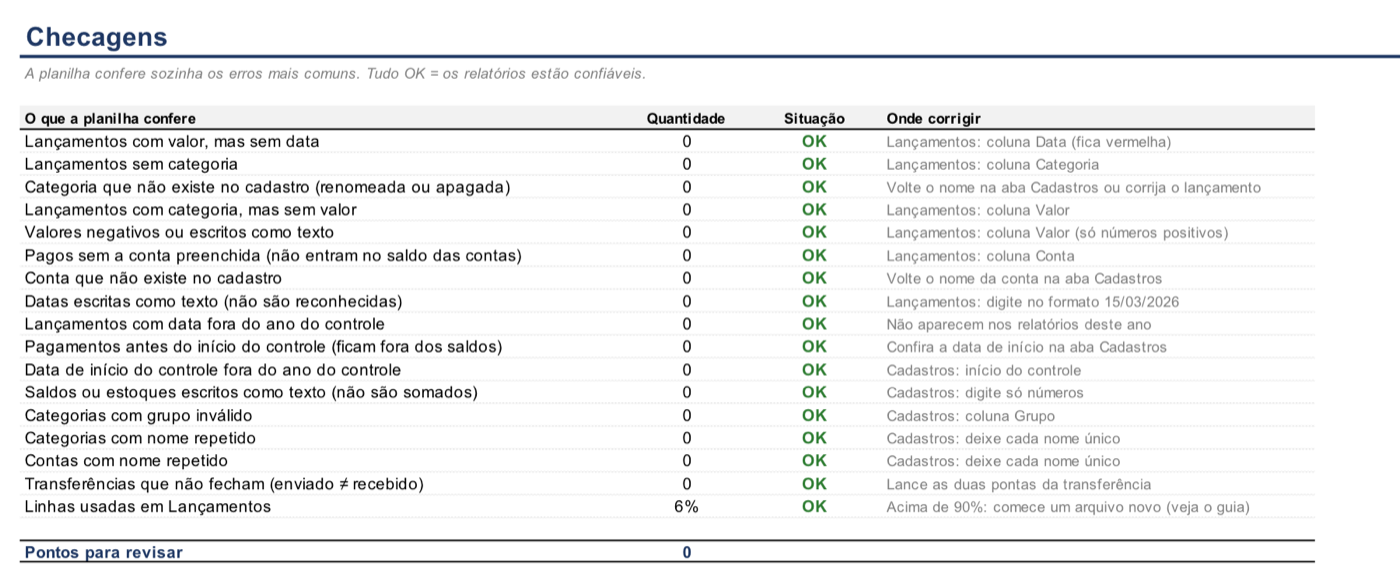Click hint 'Cadastros: início do controle'
Image resolution: width=1400 pixels, height=564 pixels.
pos(983,370)
